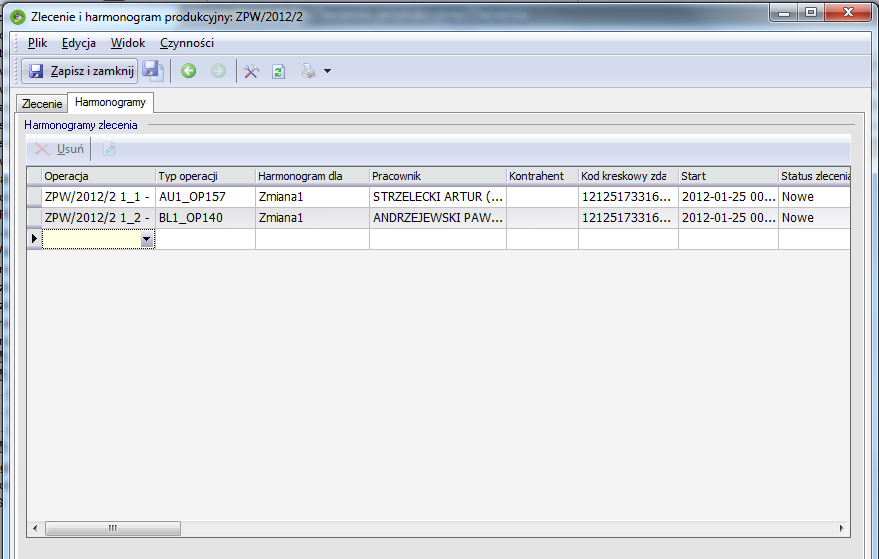The width and height of the screenshot is (879, 559).
Task: Click the BL1_OP140 cell
Action: [x=205, y=218]
